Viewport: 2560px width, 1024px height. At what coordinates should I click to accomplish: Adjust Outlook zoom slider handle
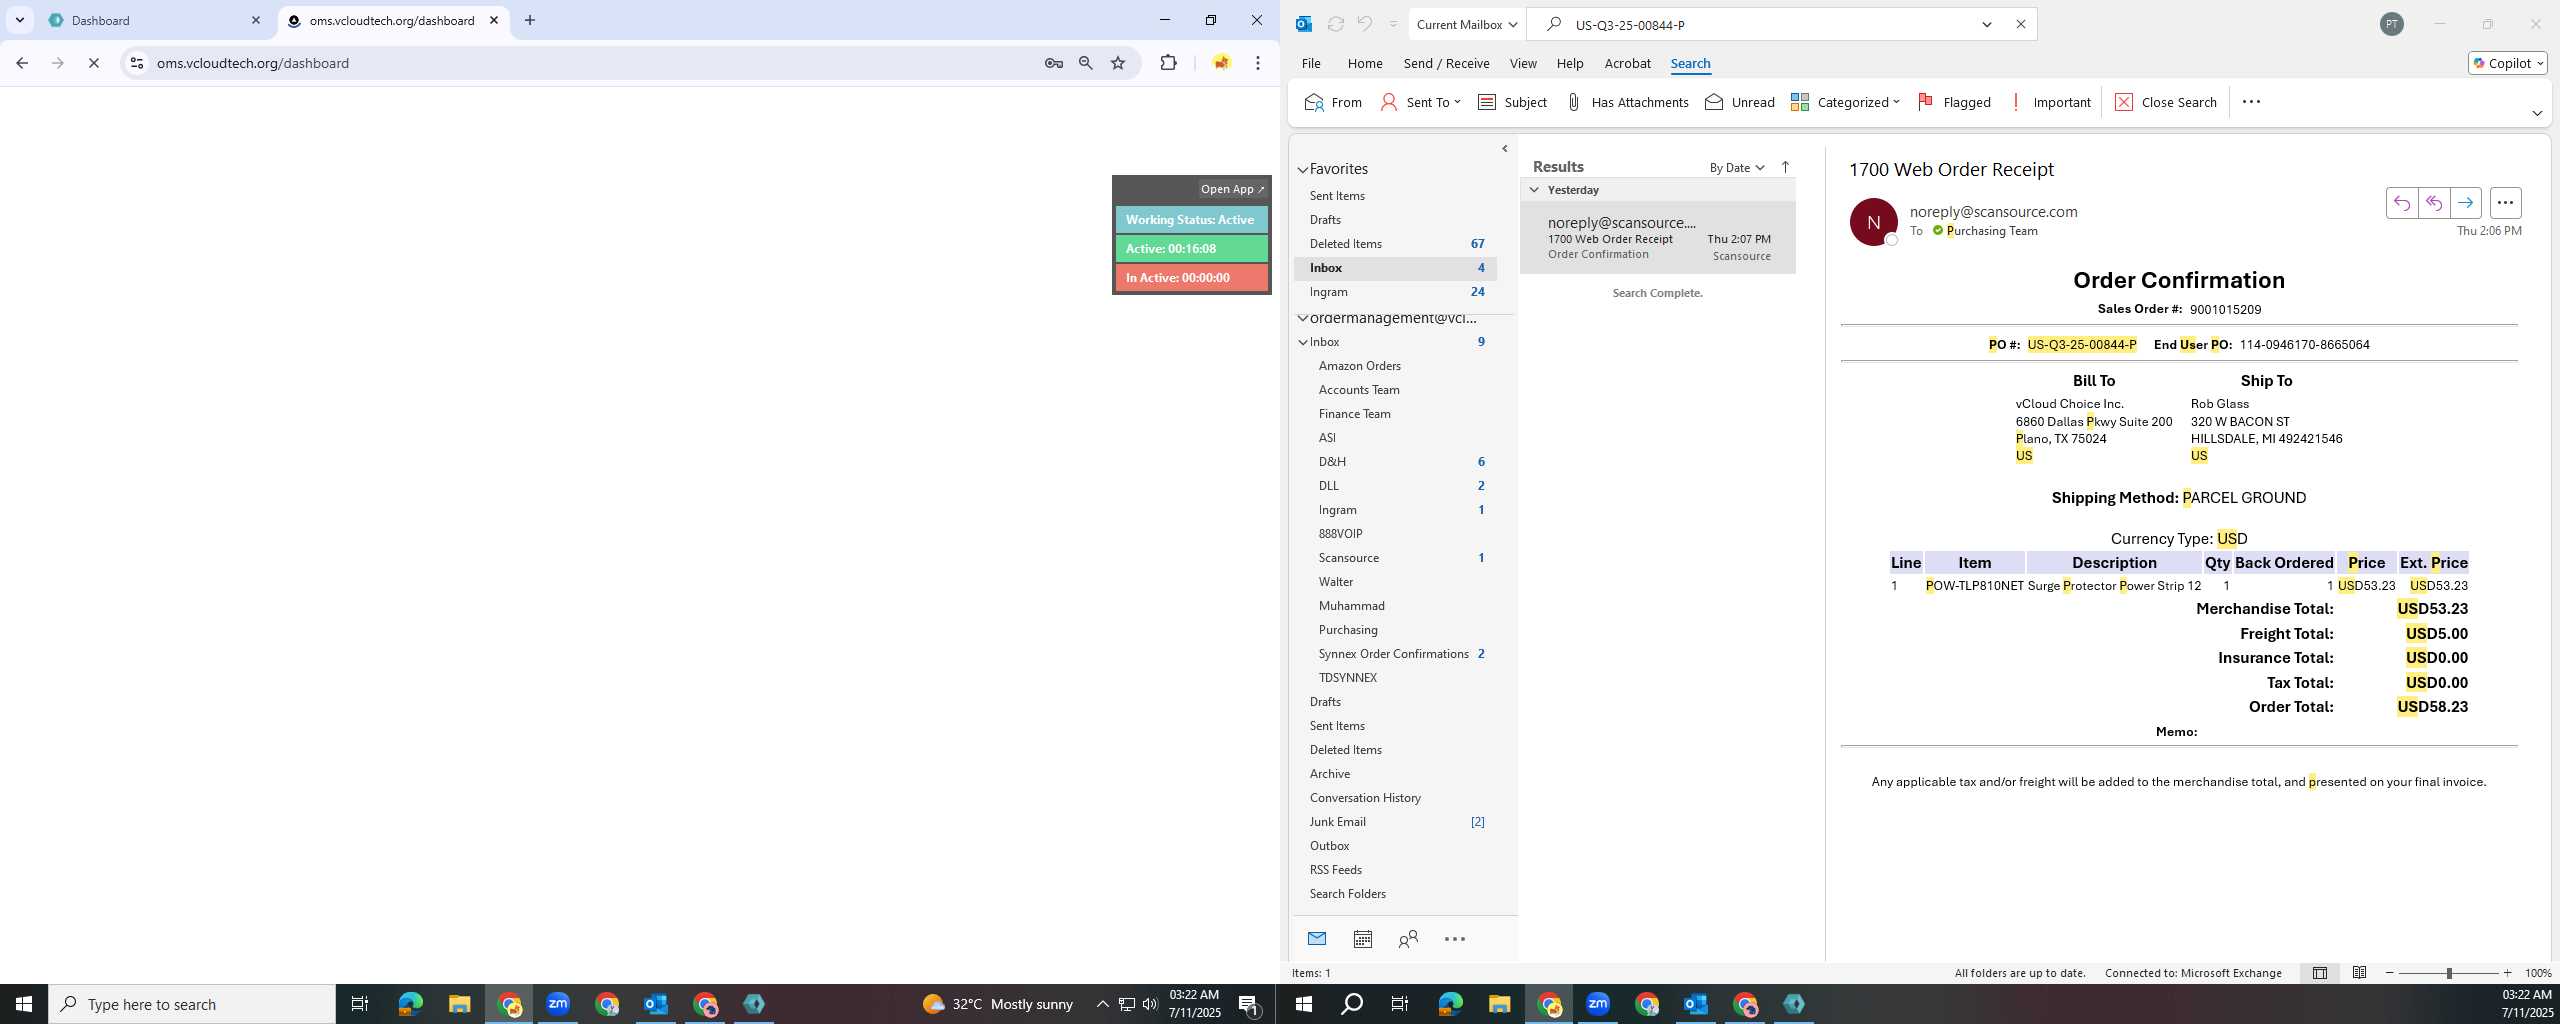(x=2449, y=972)
